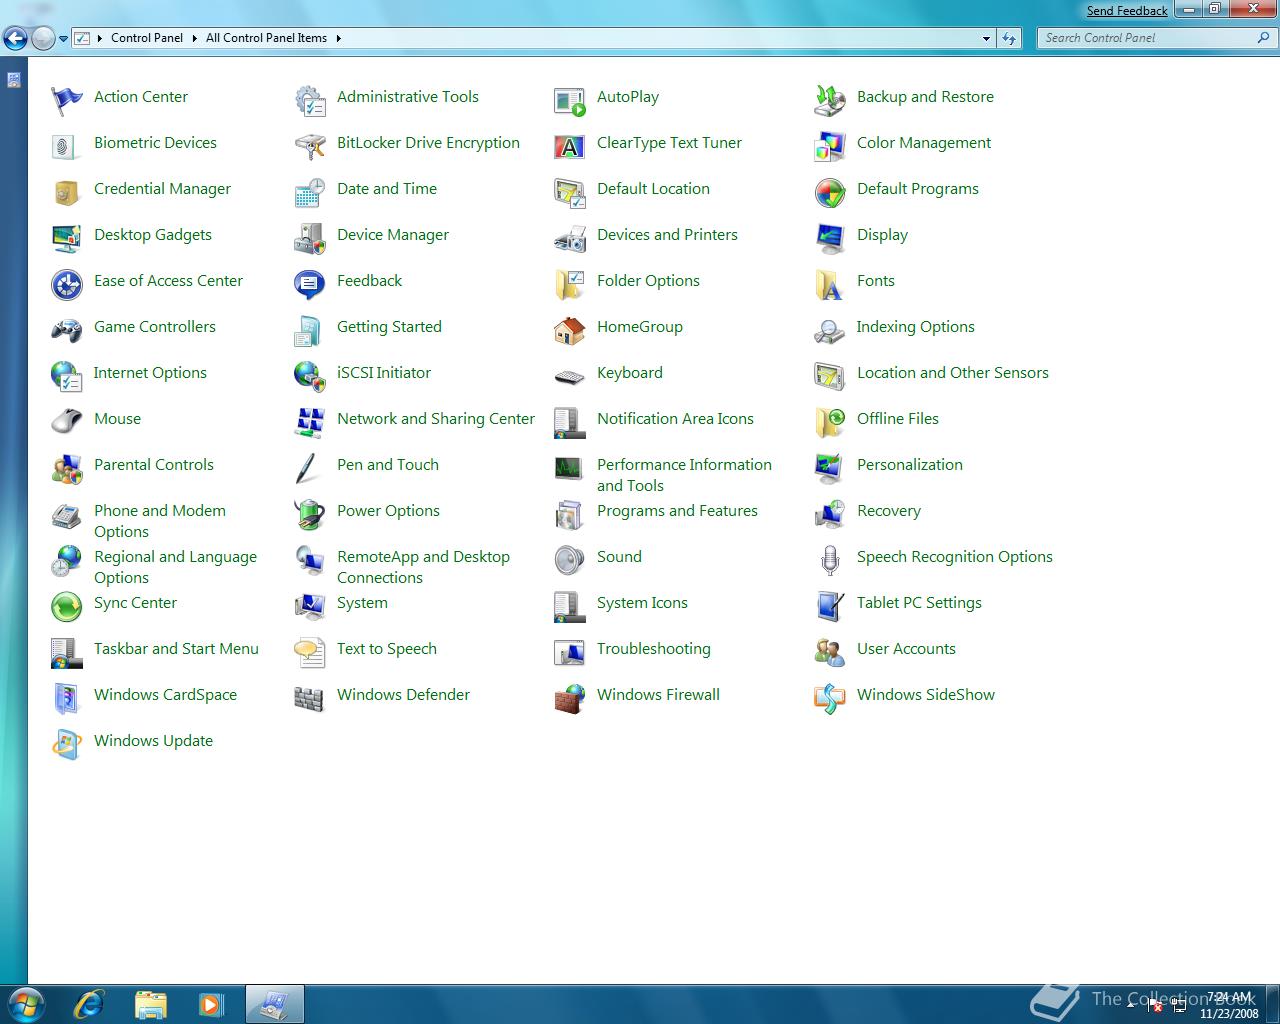Open the Internet Options link

click(150, 372)
